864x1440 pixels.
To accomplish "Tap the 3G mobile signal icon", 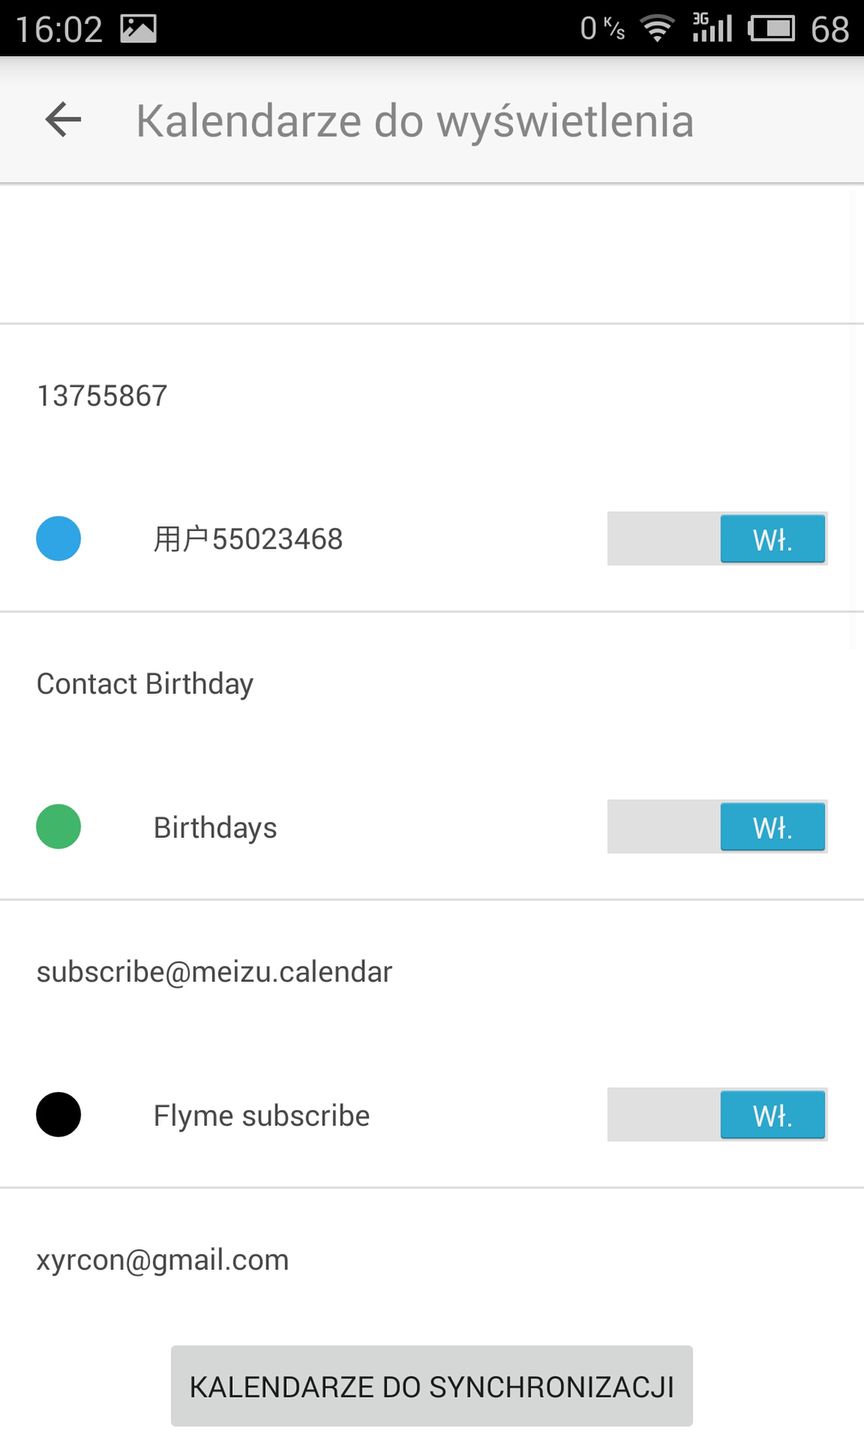I will click(x=712, y=28).
